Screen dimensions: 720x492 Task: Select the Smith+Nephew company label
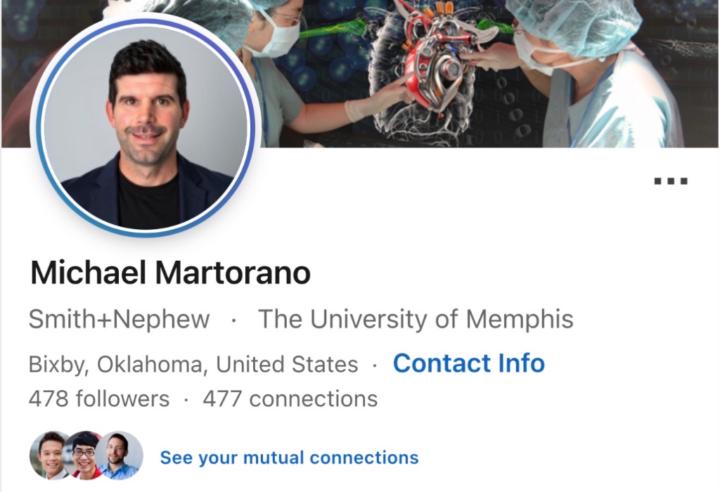119,319
